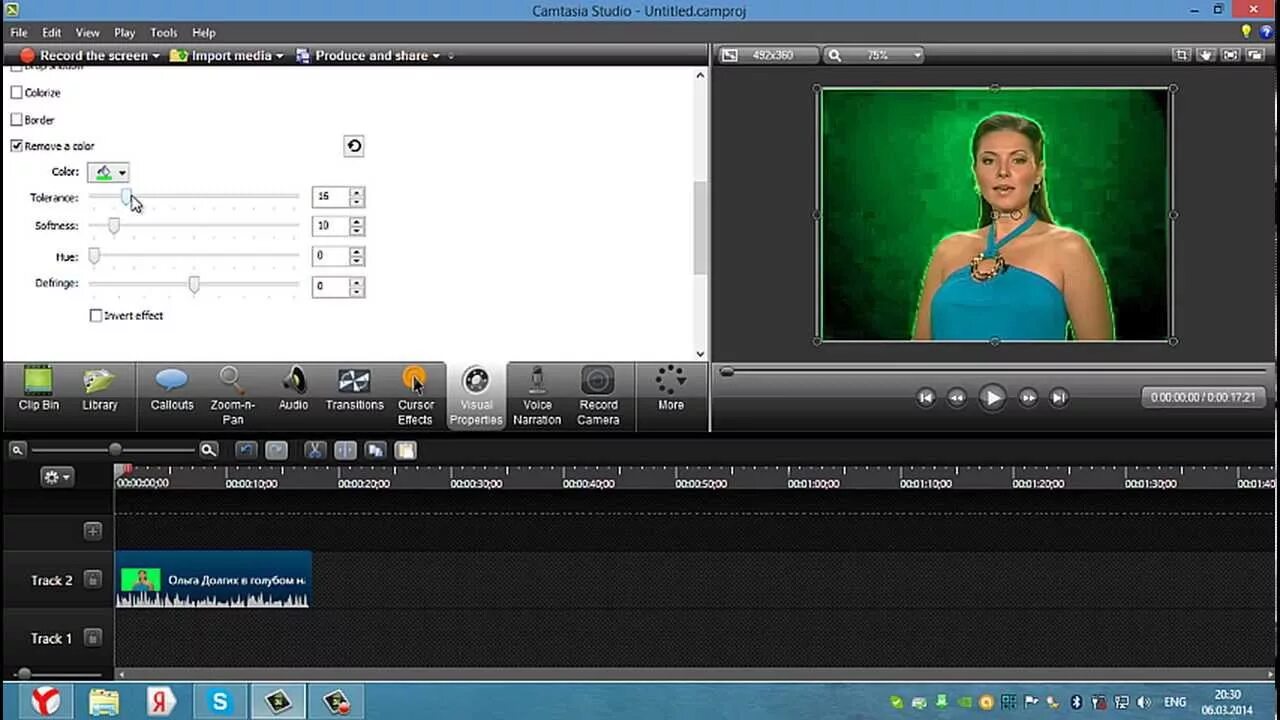Decrease Softness value with down arrow
The width and height of the screenshot is (1280, 720).
click(x=357, y=231)
